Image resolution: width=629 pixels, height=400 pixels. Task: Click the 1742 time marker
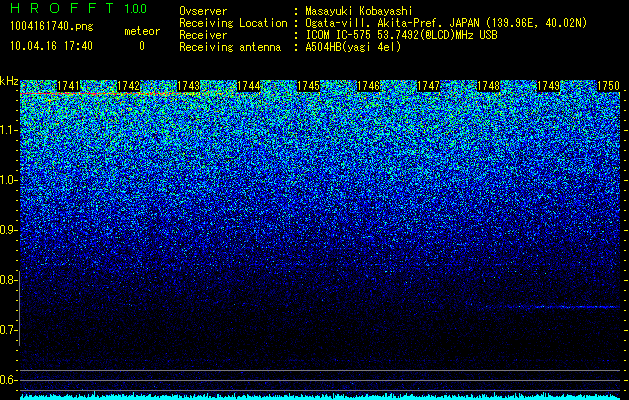coord(128,86)
